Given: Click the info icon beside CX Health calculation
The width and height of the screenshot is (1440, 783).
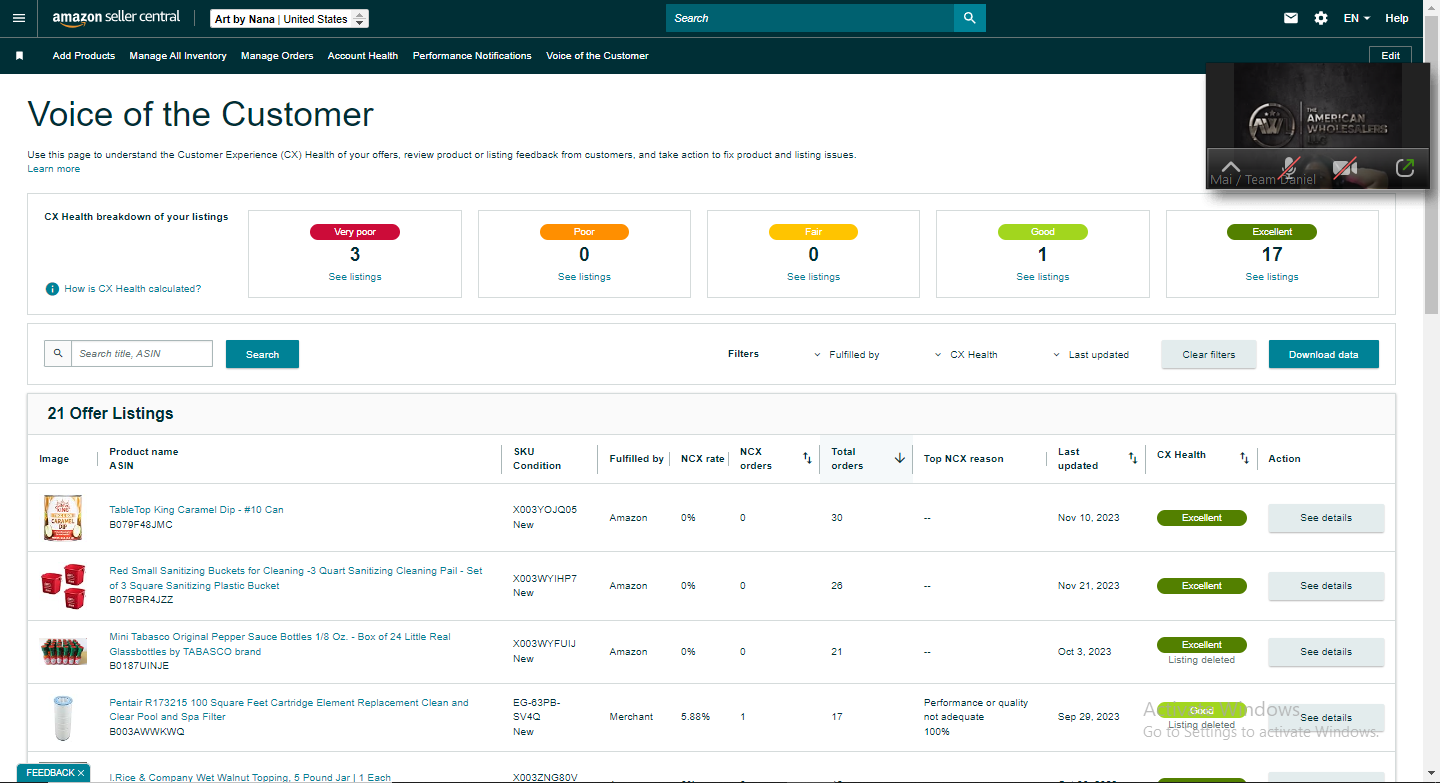Looking at the screenshot, I should point(52,289).
